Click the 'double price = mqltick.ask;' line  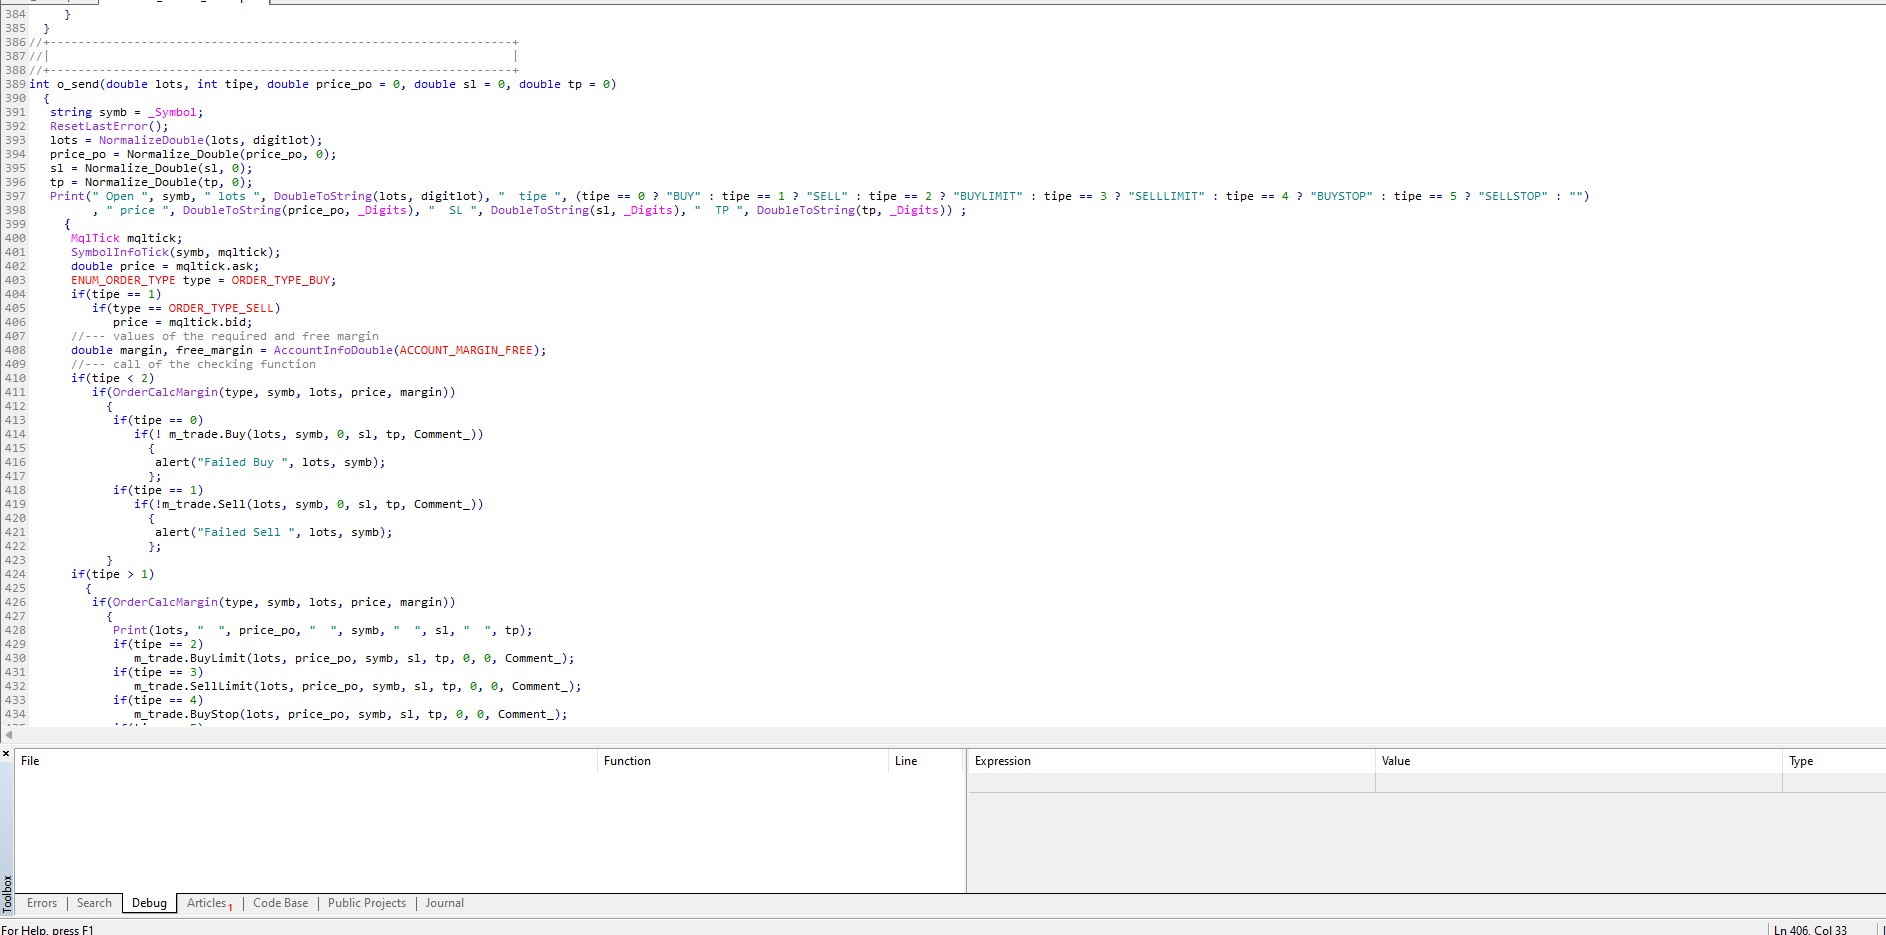click(165, 266)
